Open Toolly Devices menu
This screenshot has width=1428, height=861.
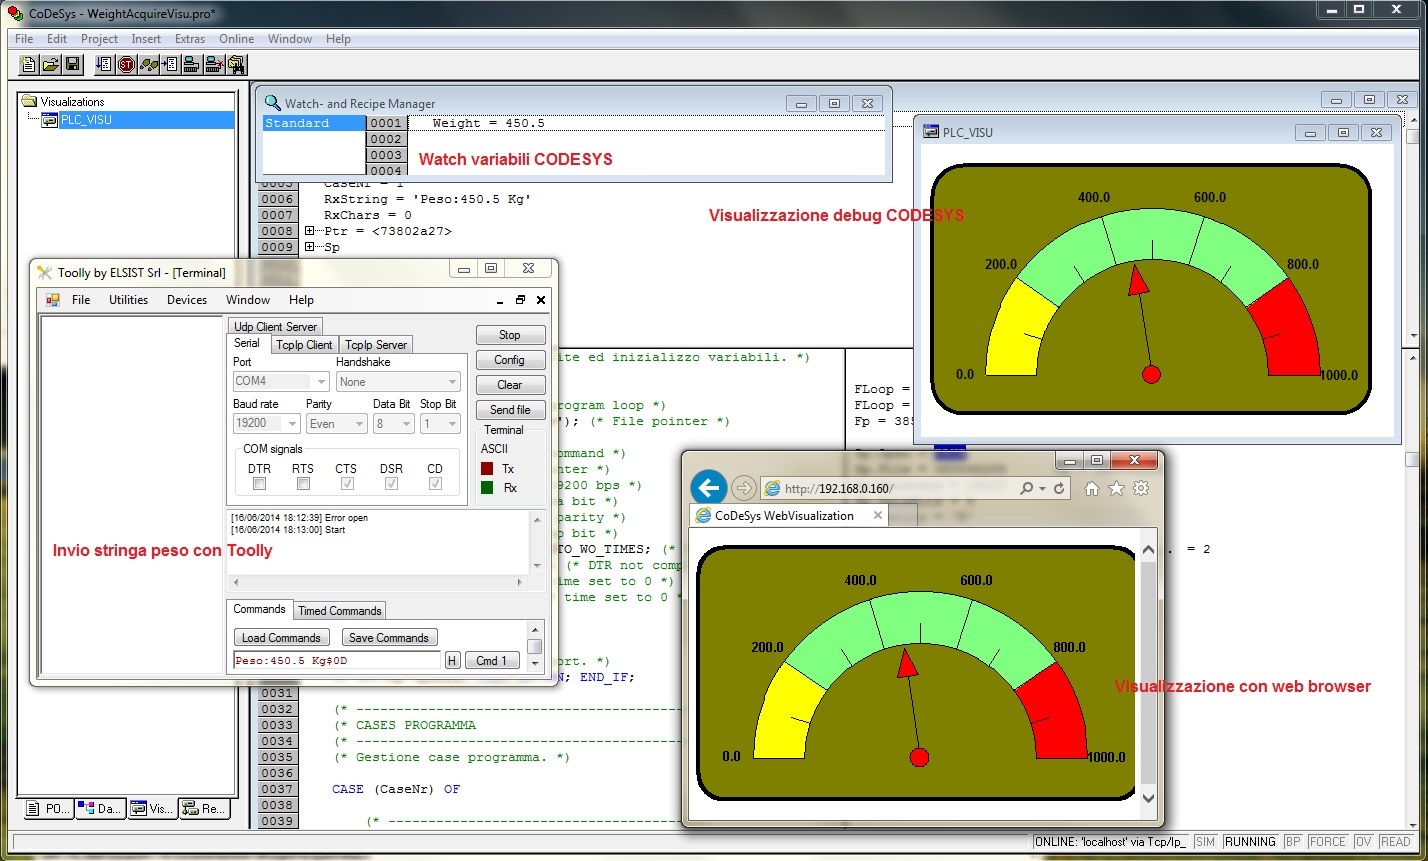187,300
